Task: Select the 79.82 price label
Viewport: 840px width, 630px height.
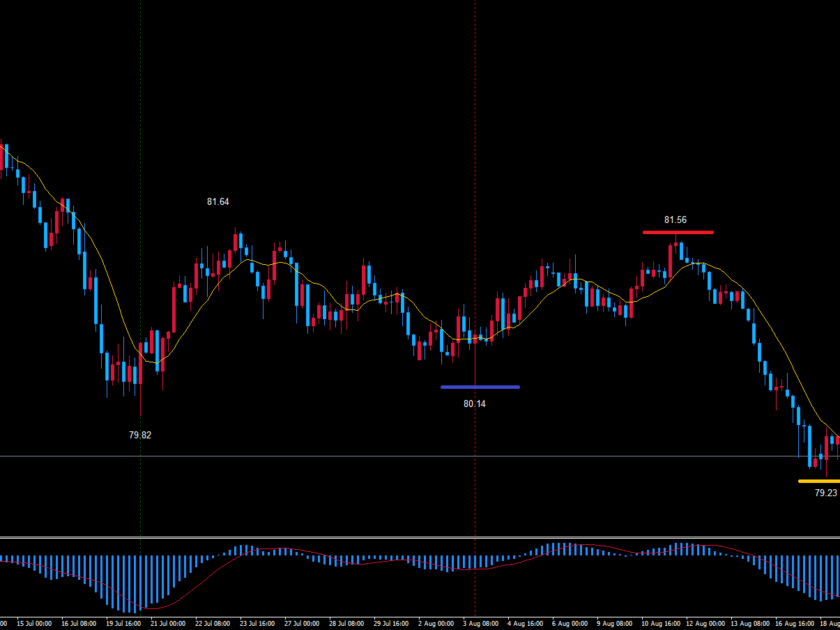Action: point(140,435)
